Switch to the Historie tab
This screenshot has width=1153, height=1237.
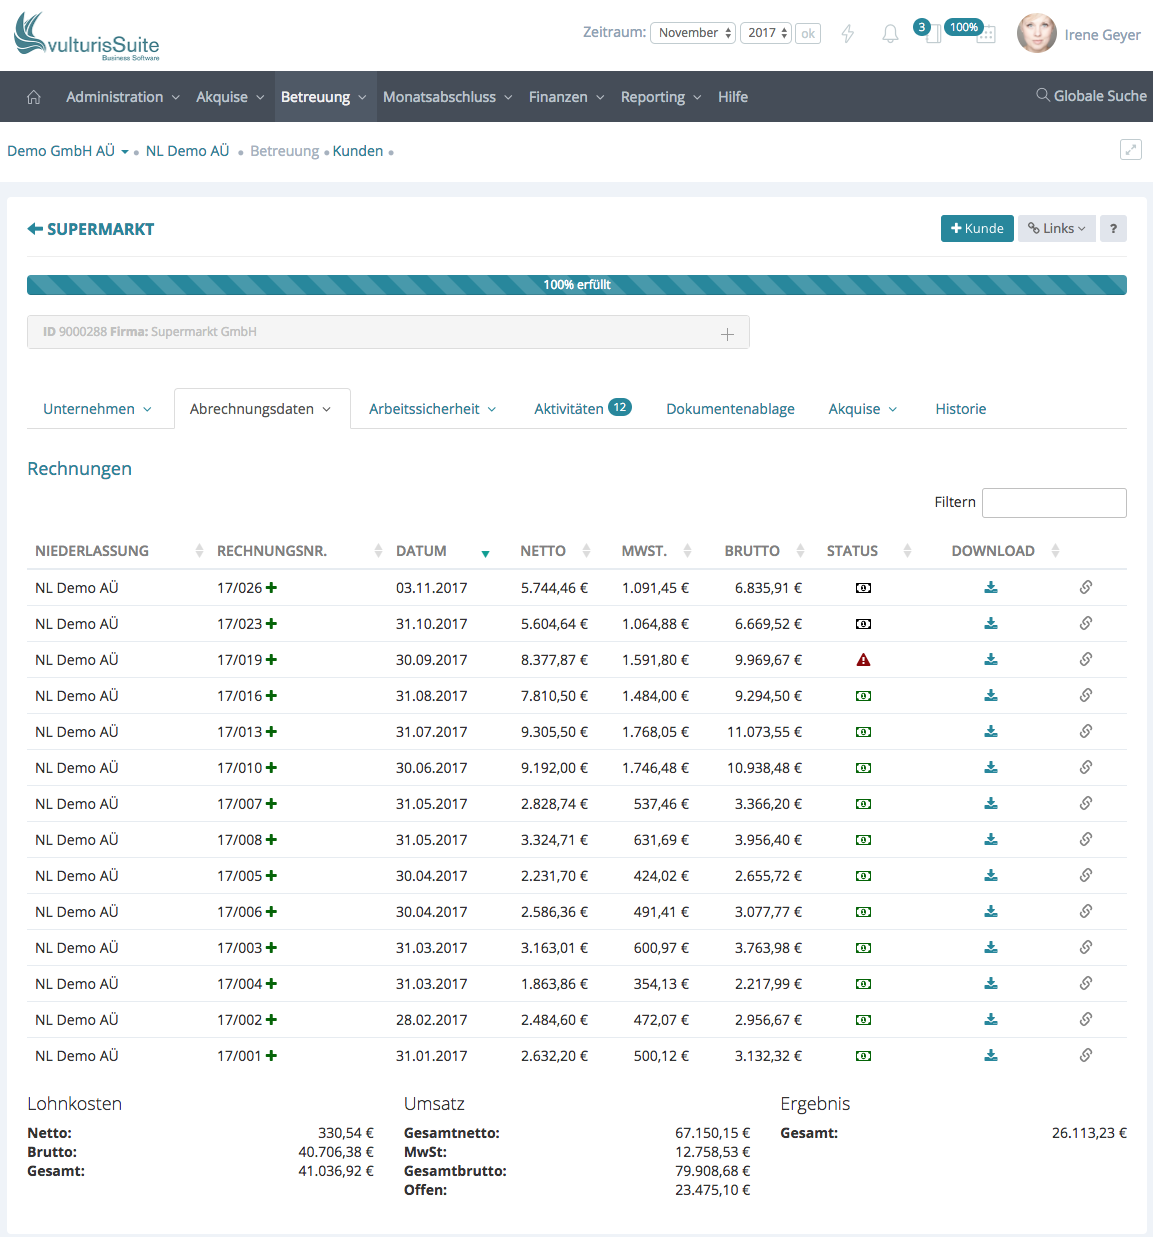tap(960, 409)
